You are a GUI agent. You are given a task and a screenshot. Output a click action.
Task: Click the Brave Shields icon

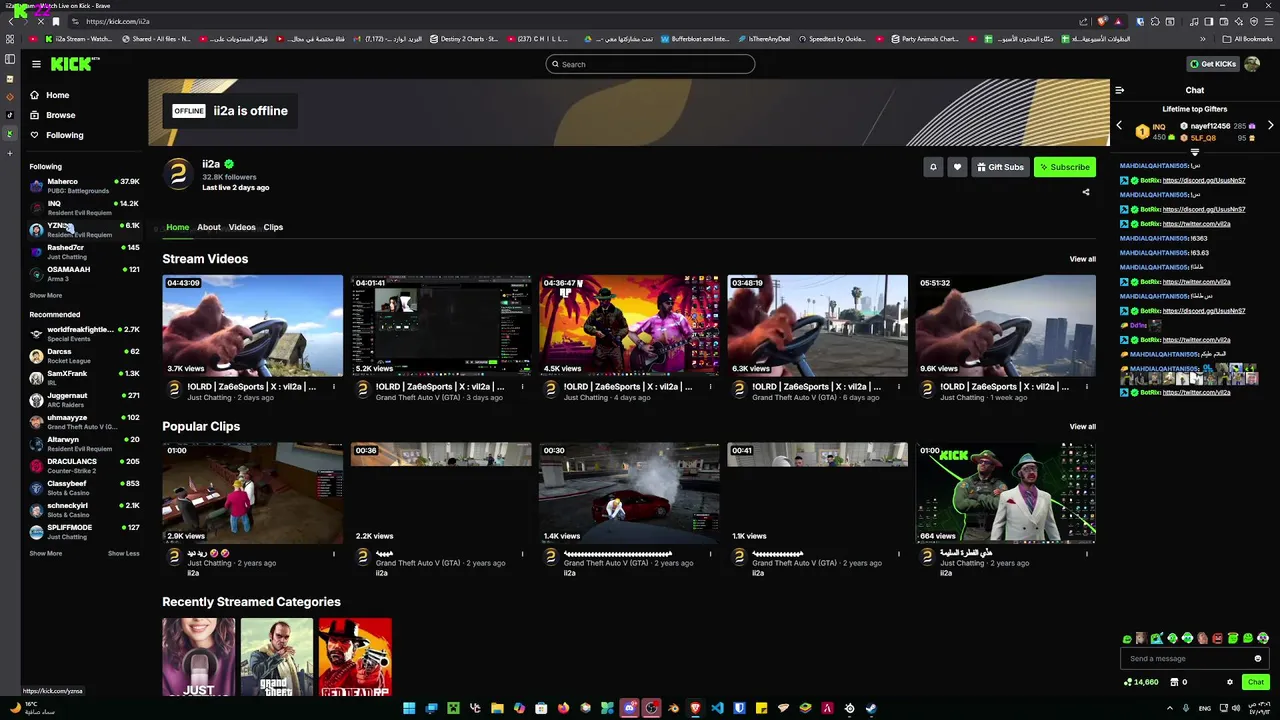coord(1103,21)
